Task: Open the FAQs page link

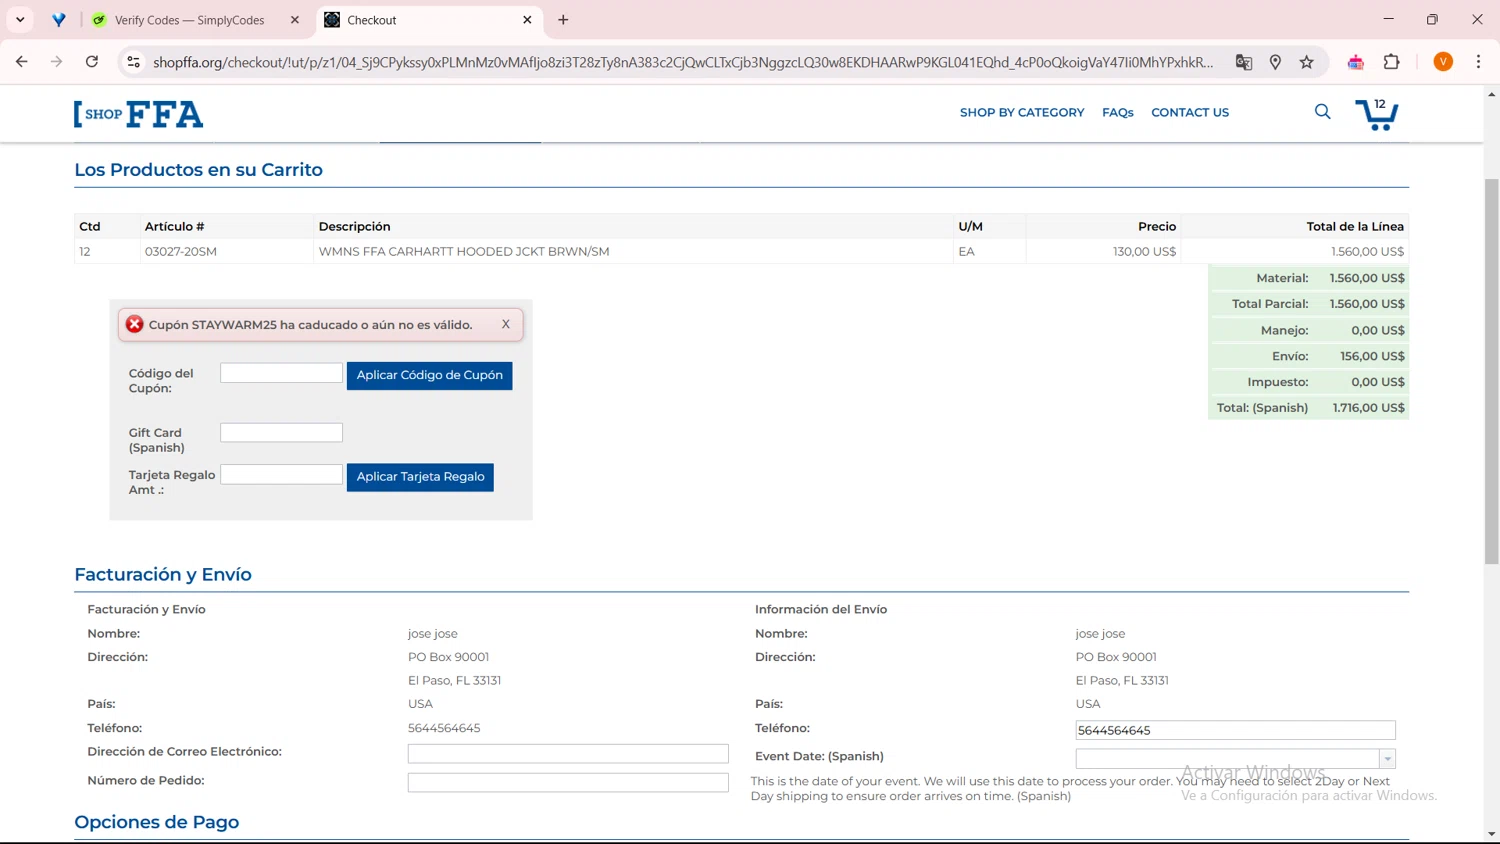Action: pos(1118,112)
